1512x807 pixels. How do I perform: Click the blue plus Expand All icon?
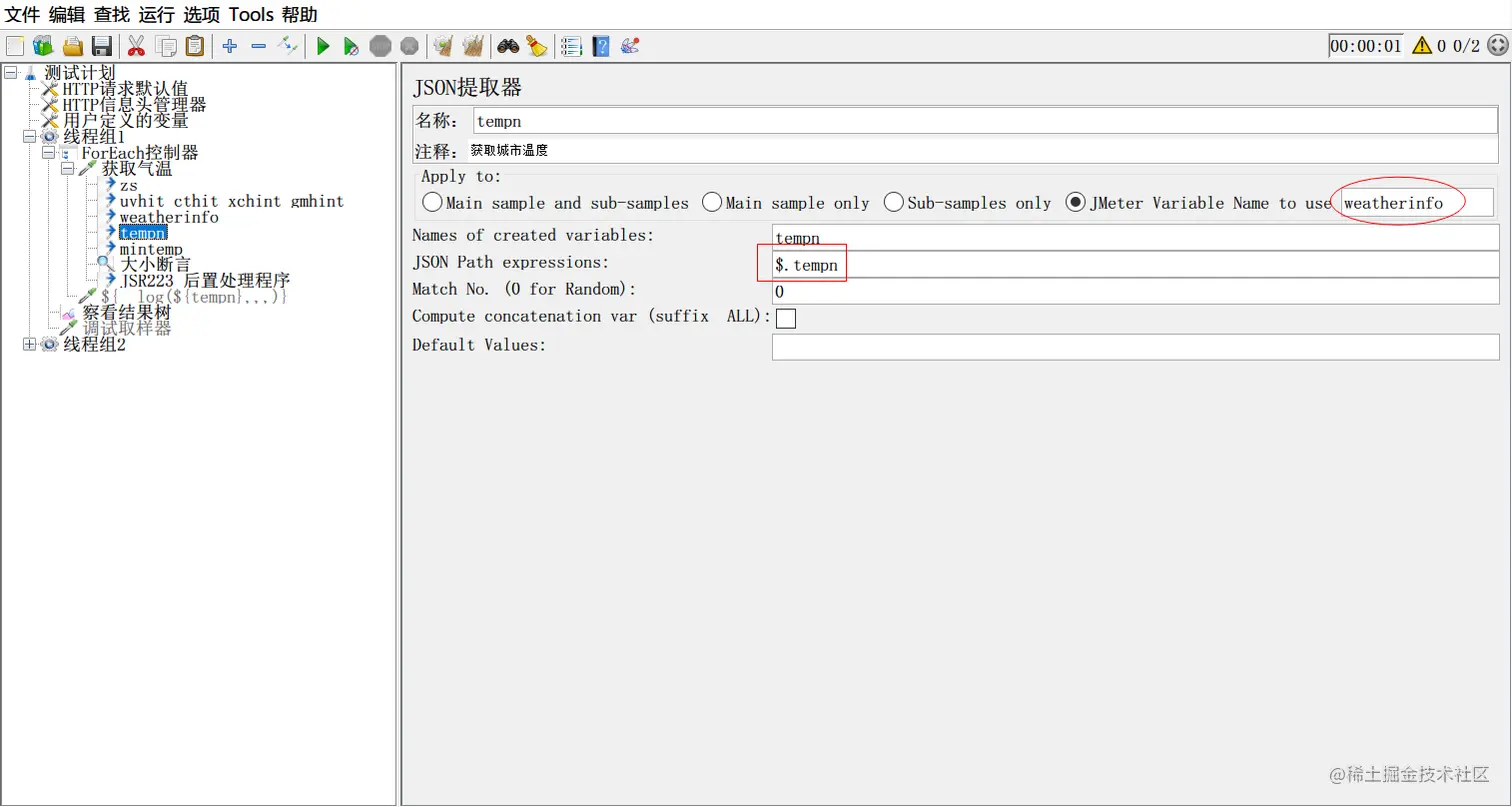[x=230, y=46]
